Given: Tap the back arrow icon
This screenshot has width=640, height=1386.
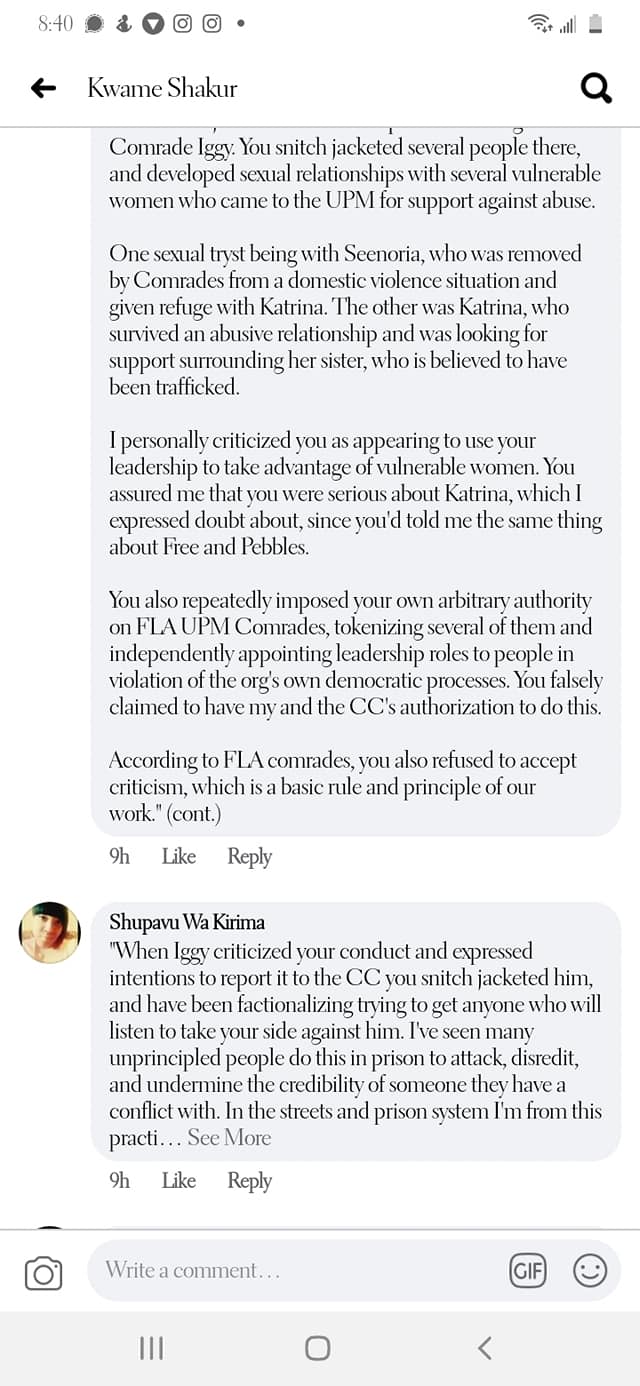Looking at the screenshot, I should click(44, 89).
